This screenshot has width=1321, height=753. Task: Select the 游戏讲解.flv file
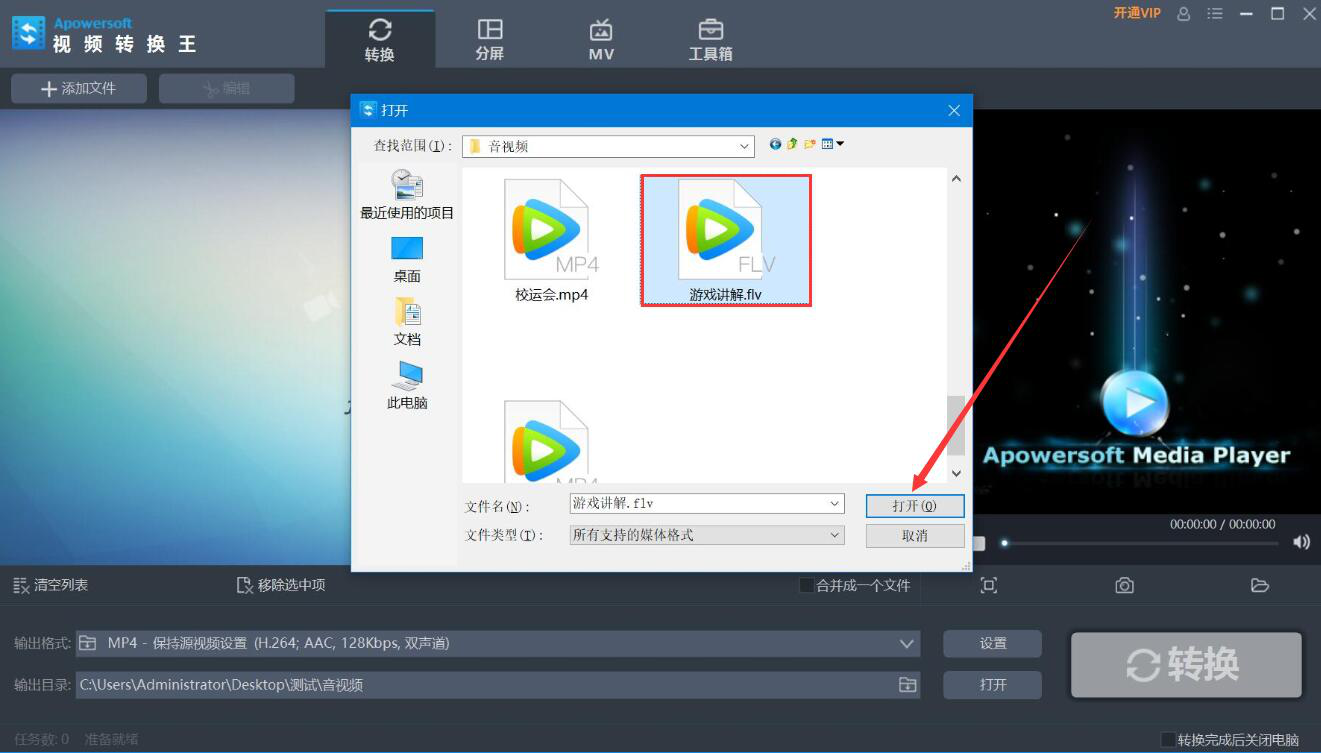pyautogui.click(x=726, y=241)
